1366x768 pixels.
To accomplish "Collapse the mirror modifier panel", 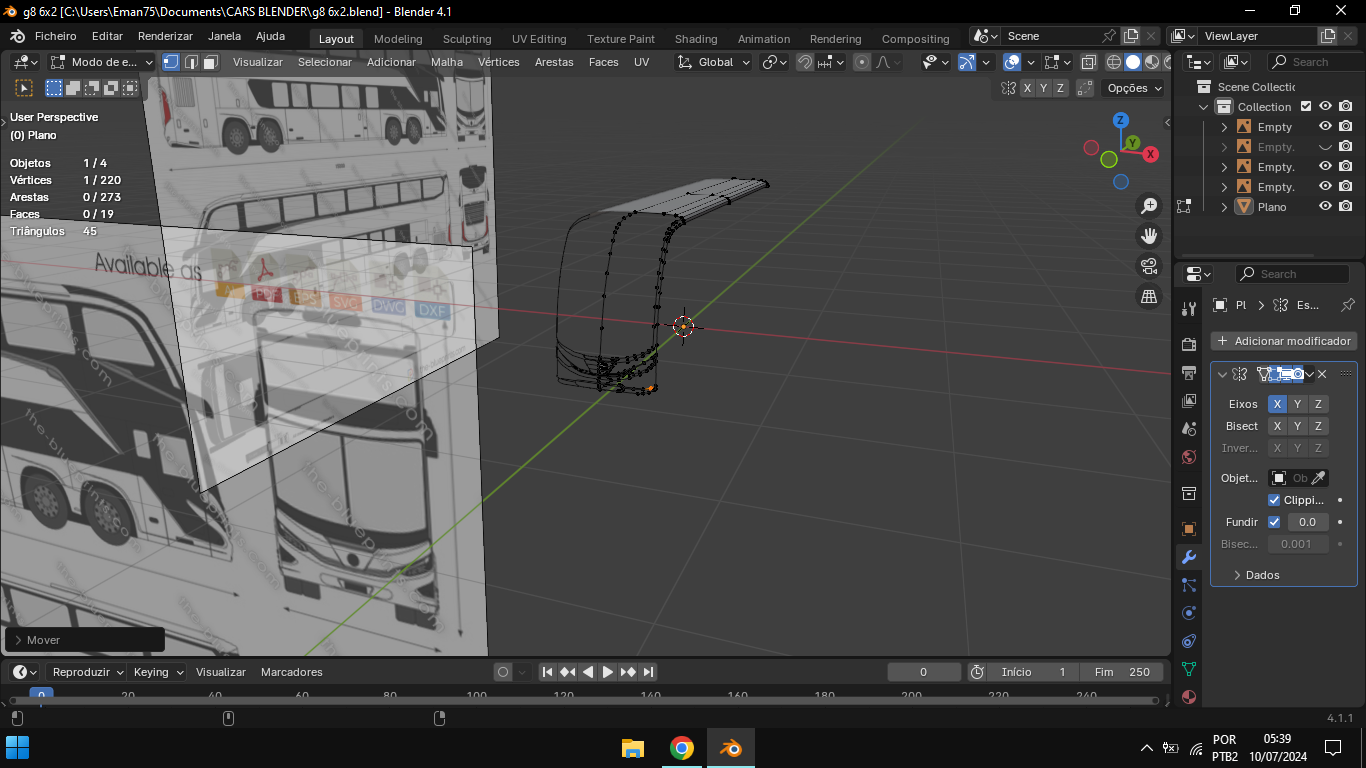I will 1222,374.
